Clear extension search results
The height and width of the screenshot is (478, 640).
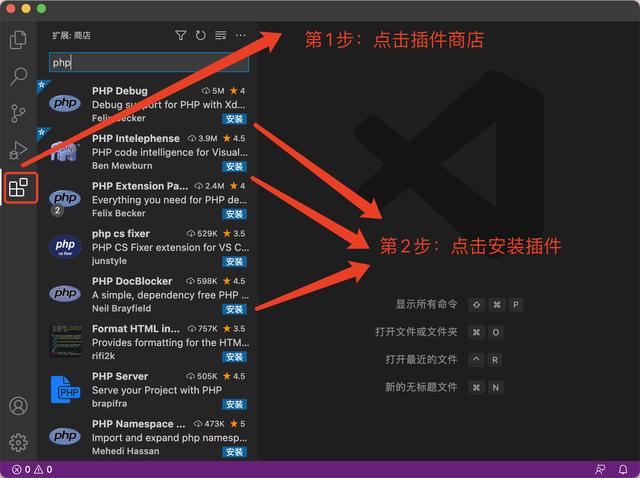(x=220, y=36)
